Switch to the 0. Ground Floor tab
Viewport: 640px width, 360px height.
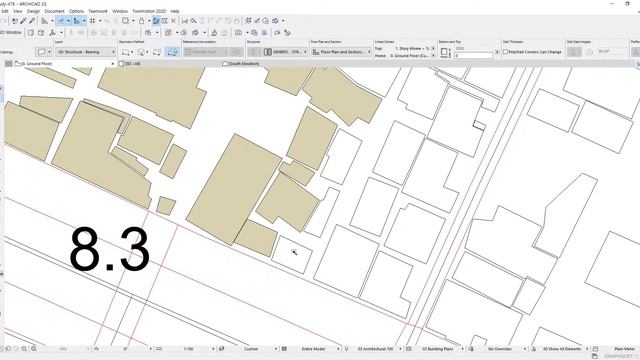pyautogui.click(x=37, y=64)
